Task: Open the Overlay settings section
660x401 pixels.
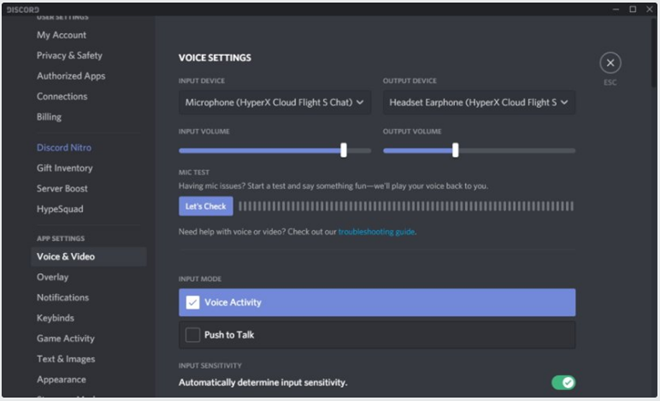Action: (x=53, y=277)
